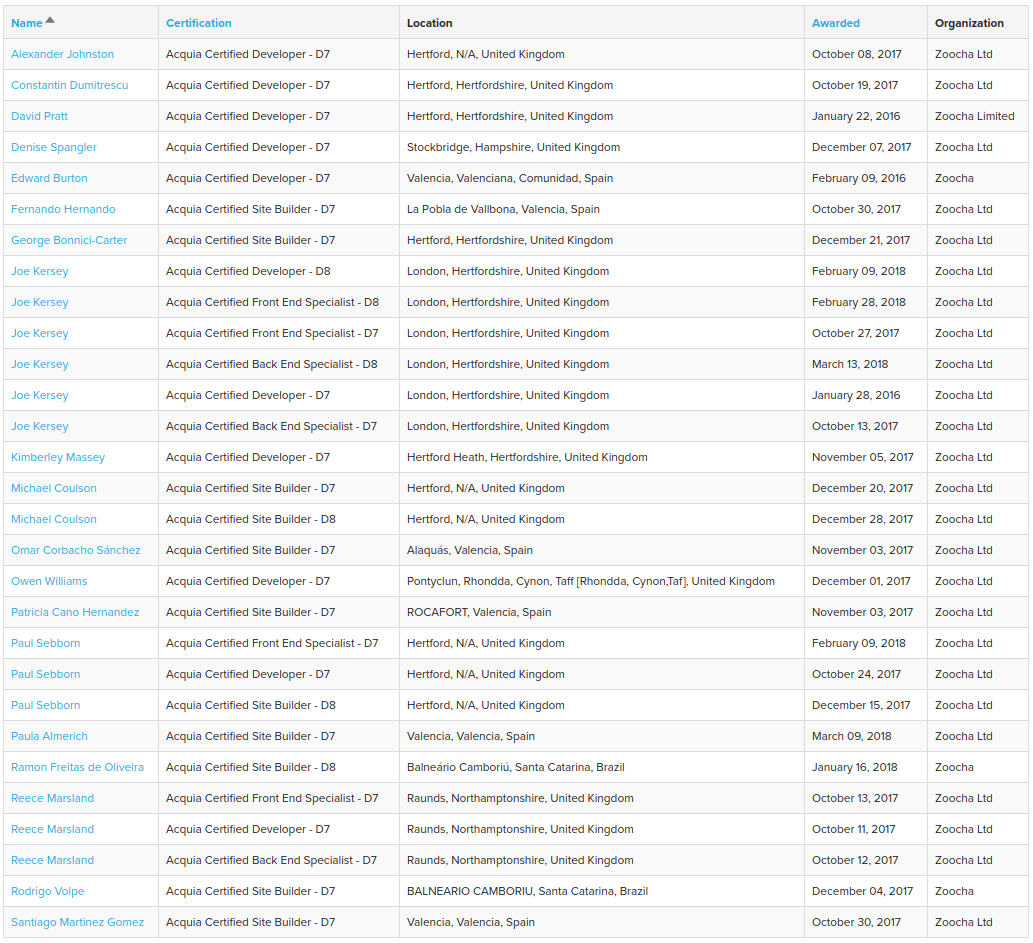Open Owen Williams's profile link
Screen dimensions: 1033x943
point(49,581)
